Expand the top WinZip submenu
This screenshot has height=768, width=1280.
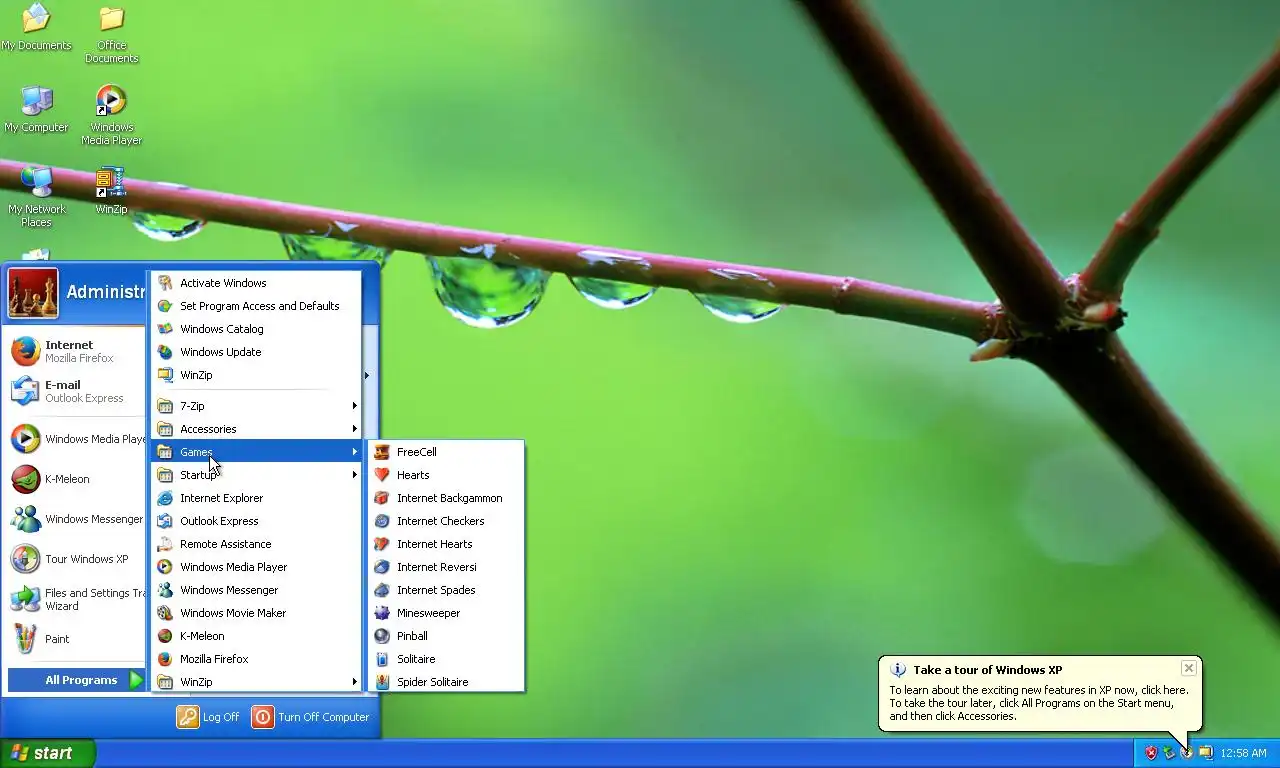tap(256, 375)
